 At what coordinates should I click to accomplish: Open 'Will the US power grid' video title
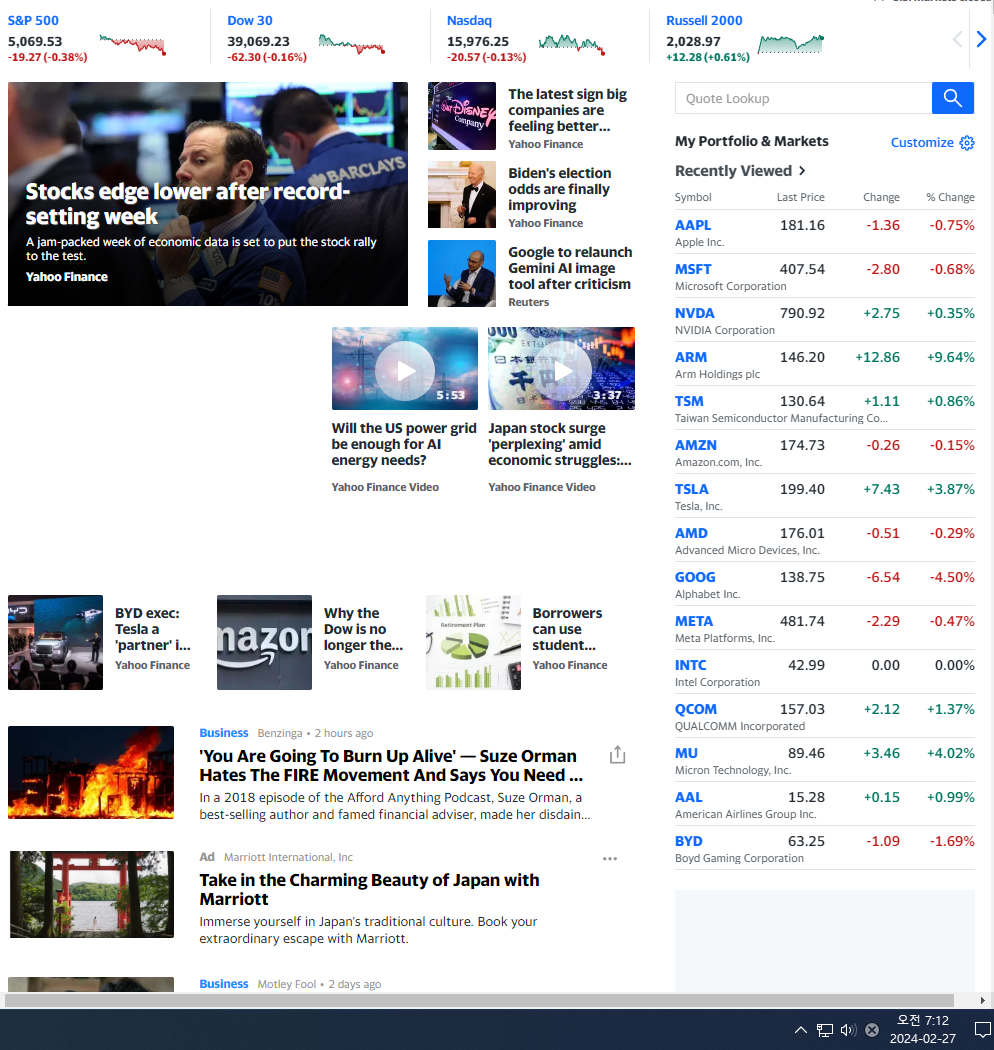pos(404,444)
